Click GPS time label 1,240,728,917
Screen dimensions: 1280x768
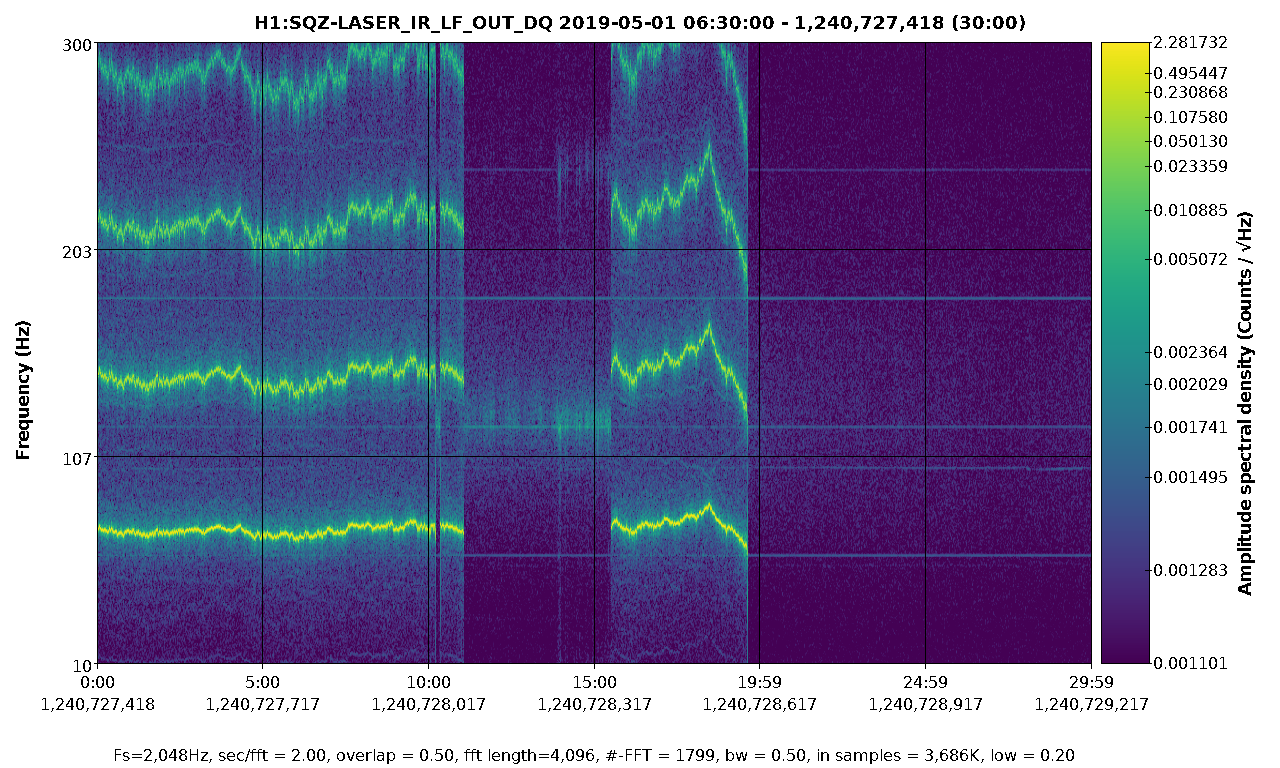point(925,704)
